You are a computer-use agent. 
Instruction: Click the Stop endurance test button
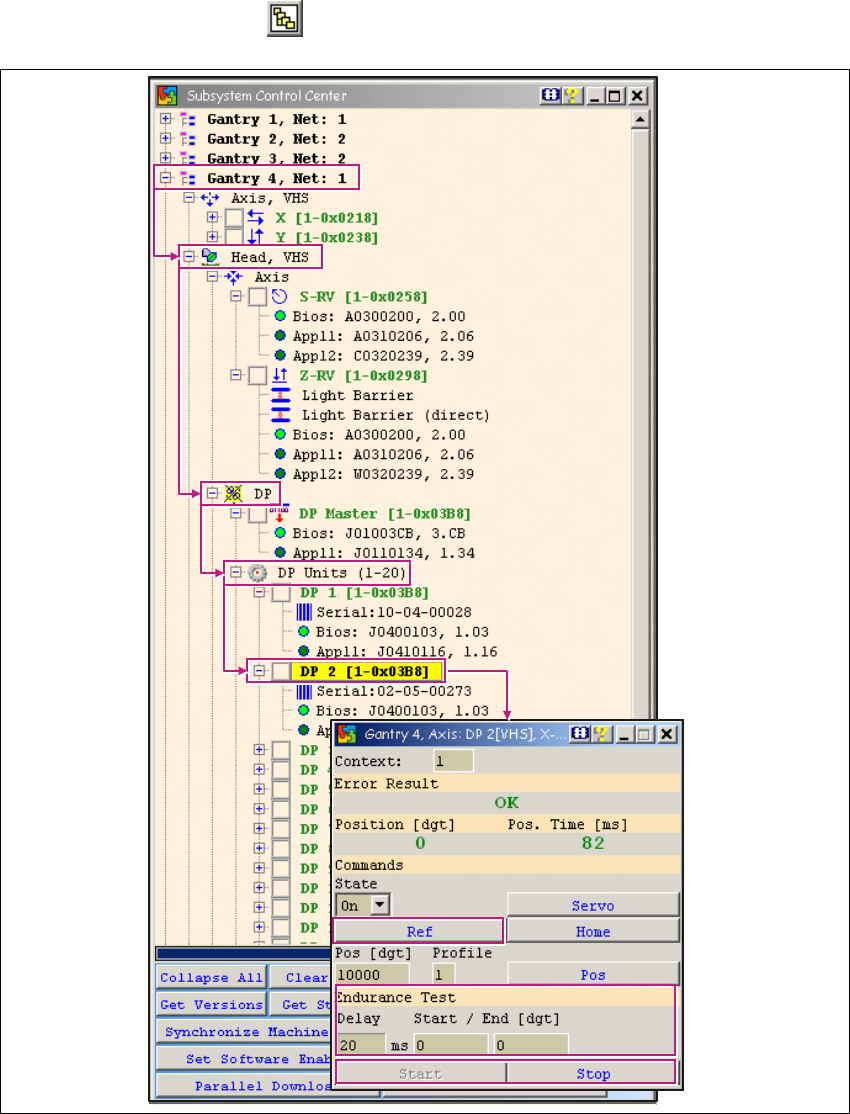(592, 1074)
